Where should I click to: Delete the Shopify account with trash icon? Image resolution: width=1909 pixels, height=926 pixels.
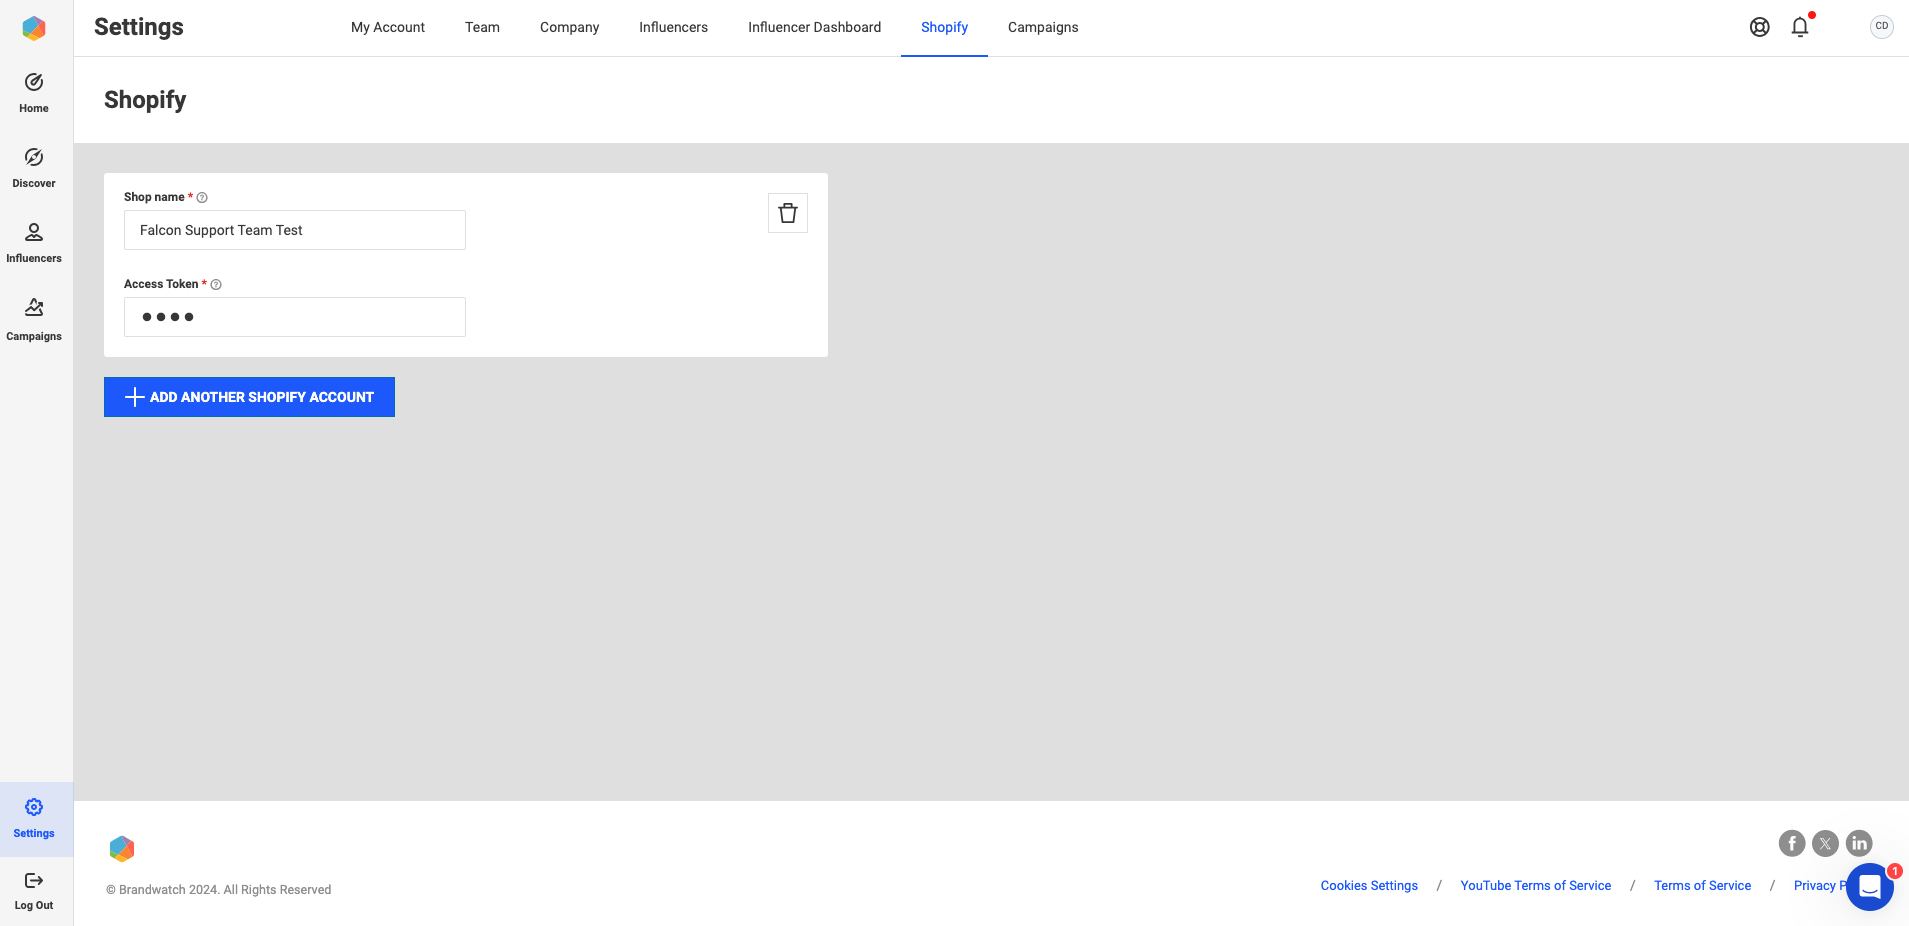pos(788,213)
